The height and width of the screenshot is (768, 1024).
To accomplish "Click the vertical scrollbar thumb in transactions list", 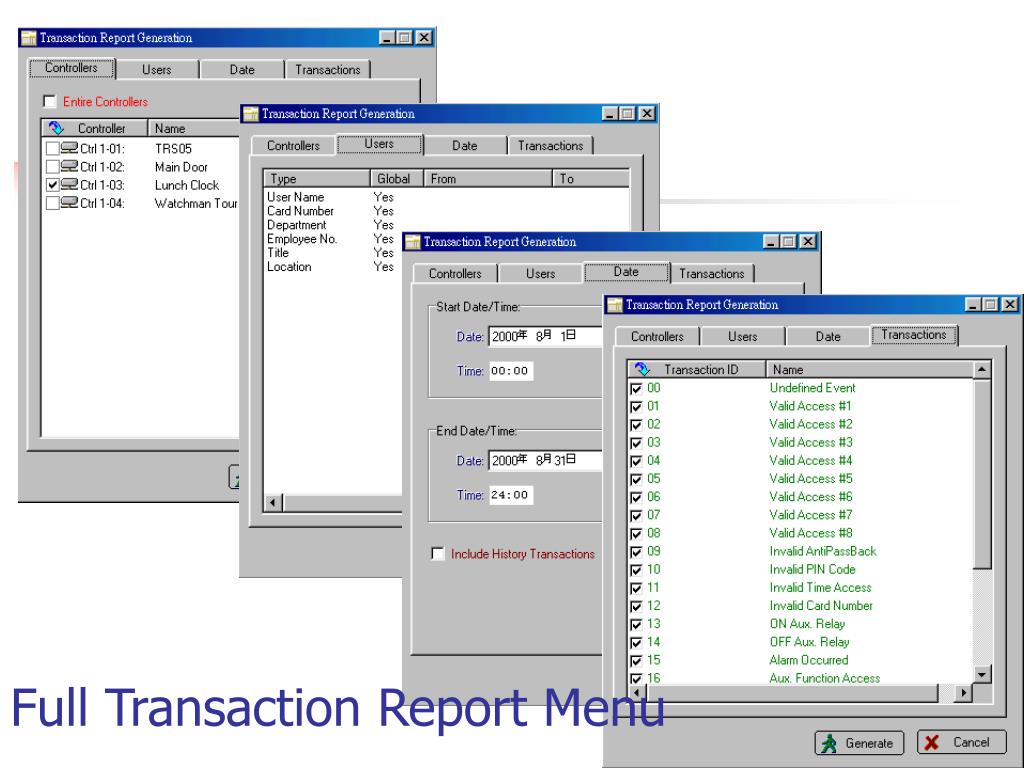I will click(982, 473).
